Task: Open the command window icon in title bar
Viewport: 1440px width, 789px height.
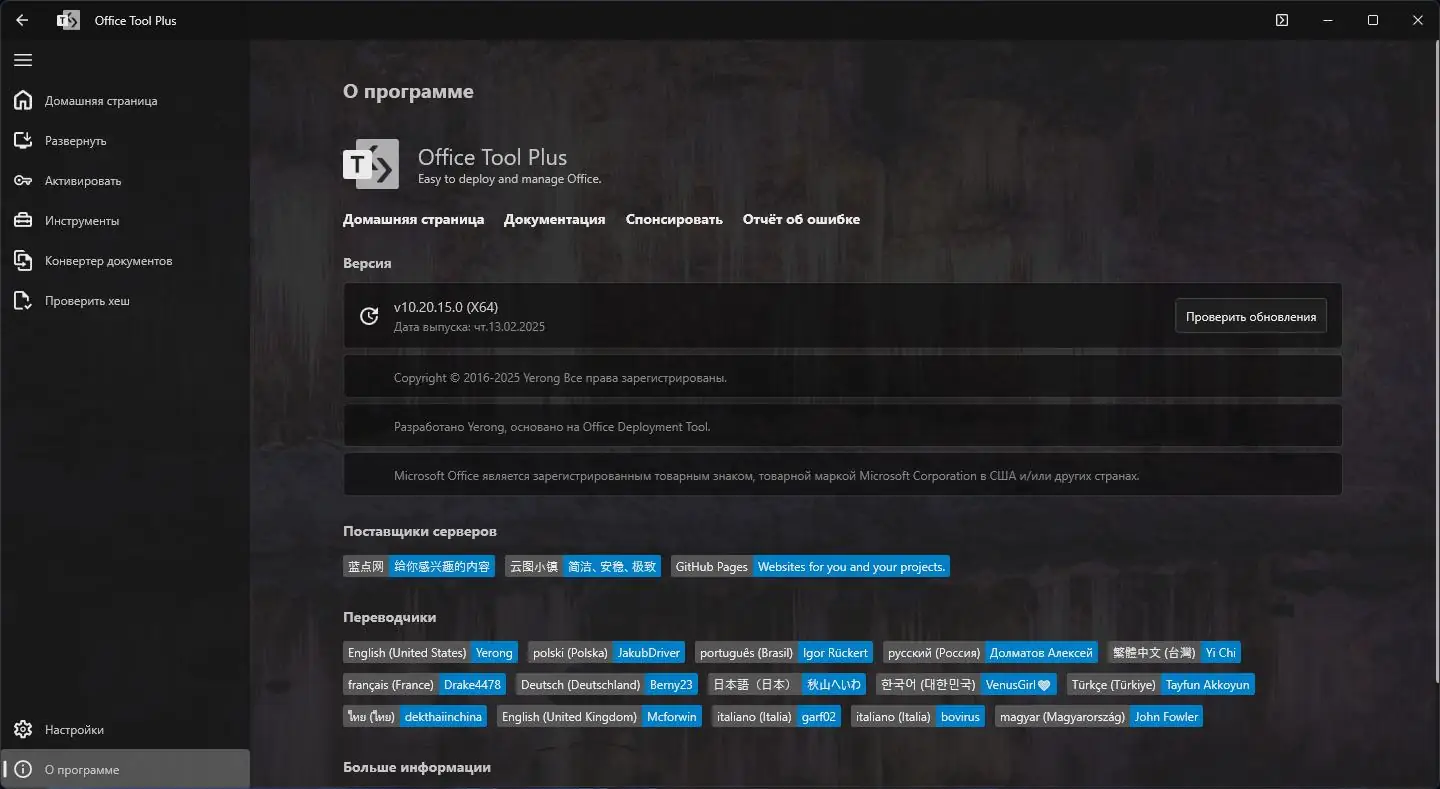Action: pyautogui.click(x=1282, y=20)
